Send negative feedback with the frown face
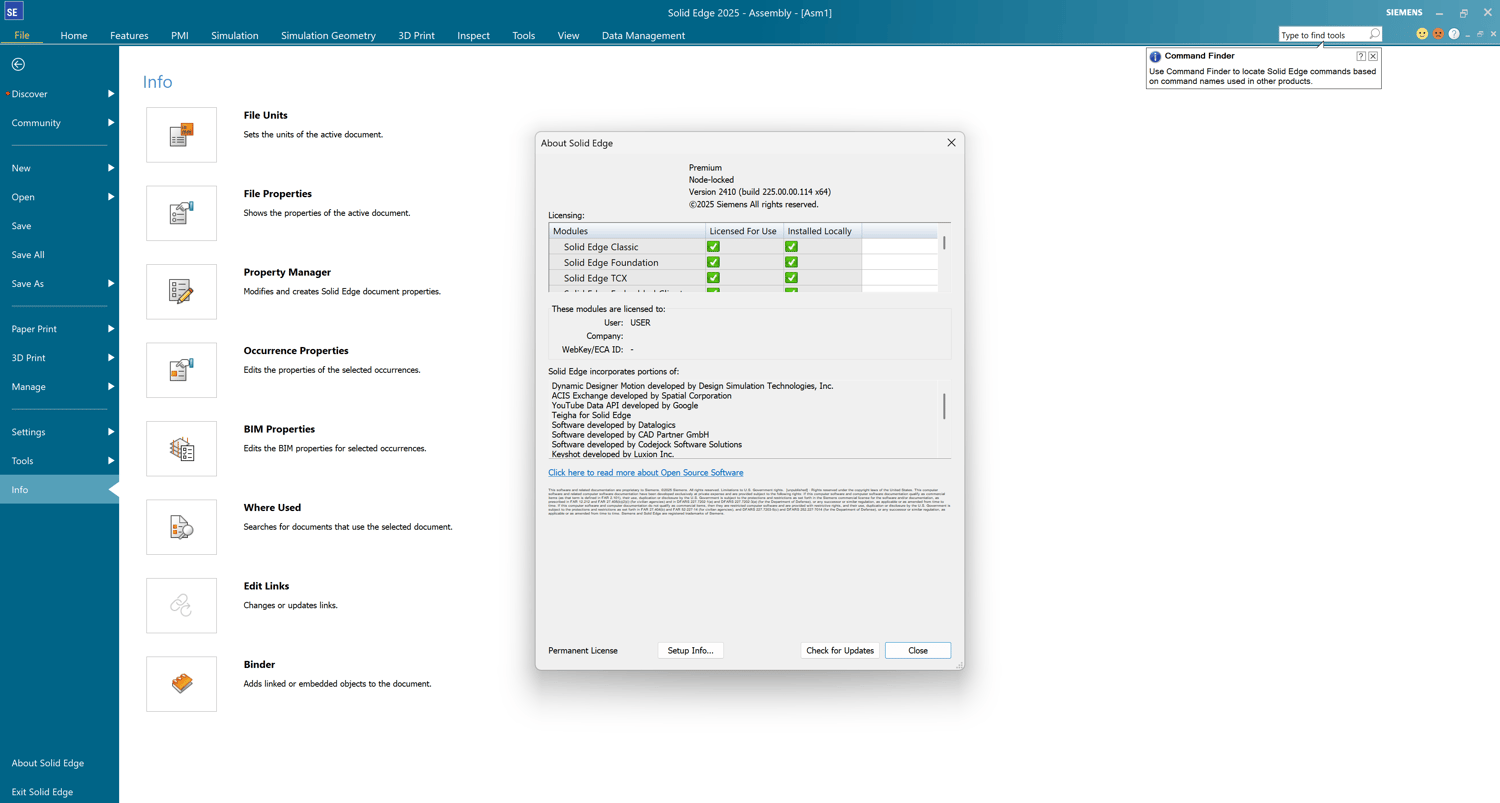Image resolution: width=1500 pixels, height=803 pixels. (x=1438, y=34)
